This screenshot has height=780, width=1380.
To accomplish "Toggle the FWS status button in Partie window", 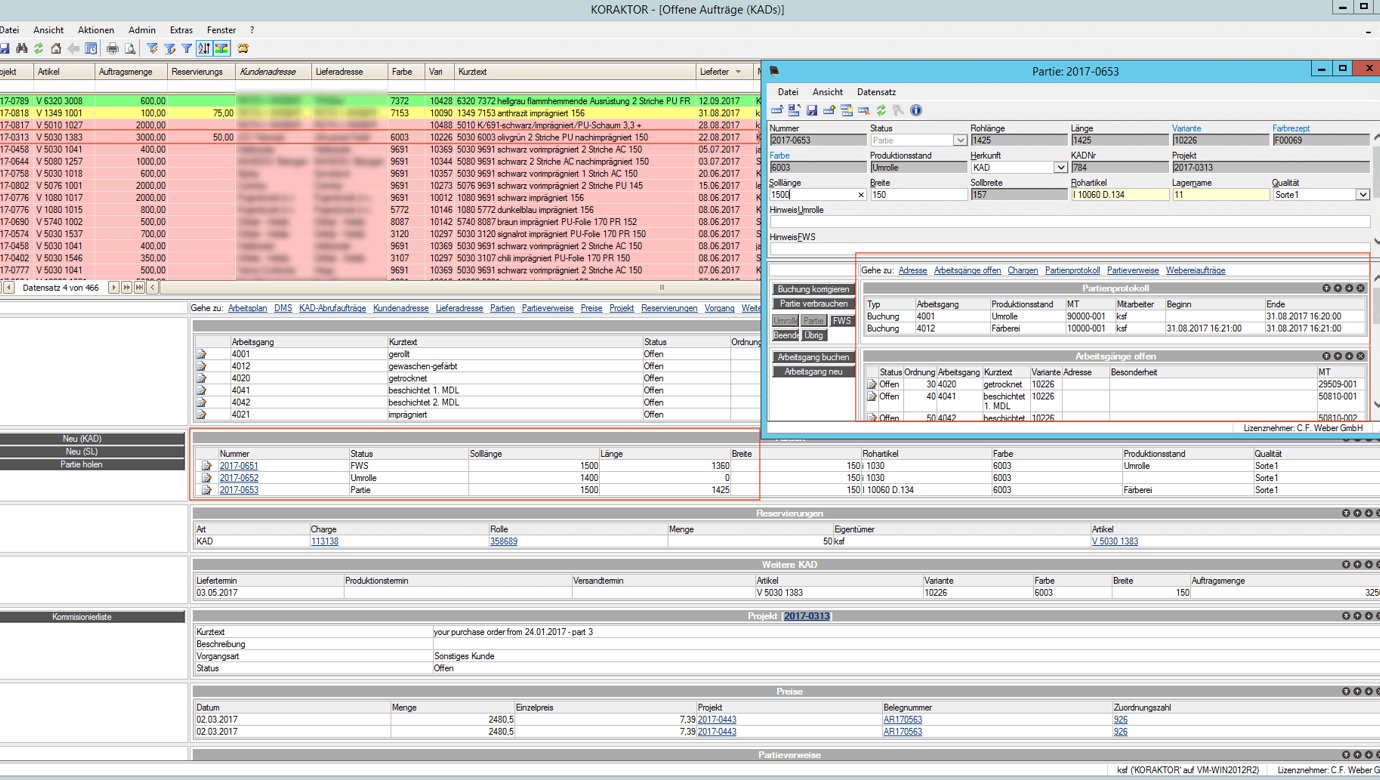I will click(842, 321).
